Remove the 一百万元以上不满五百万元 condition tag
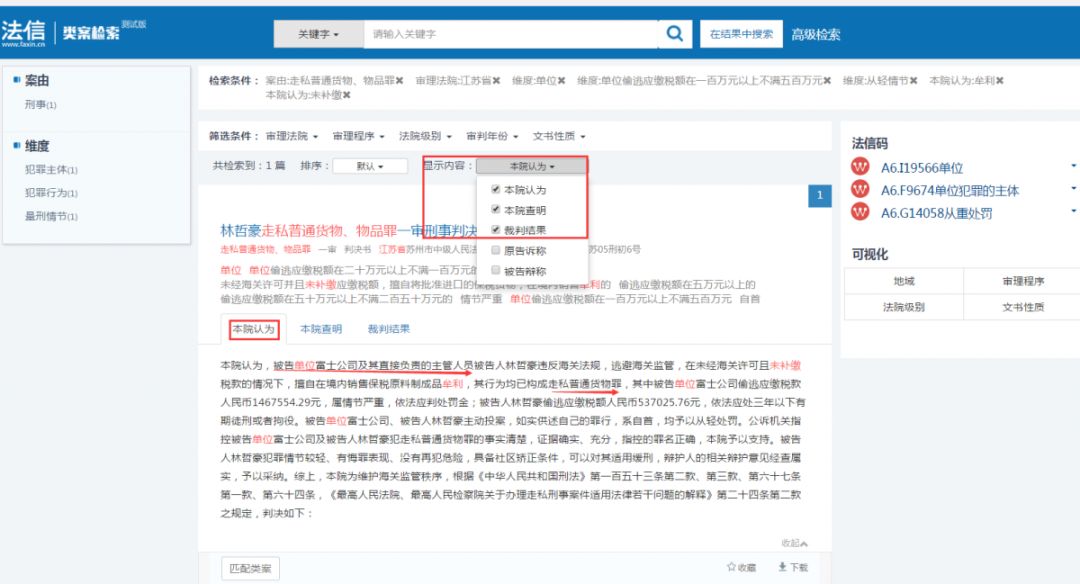The height and width of the screenshot is (584, 1080). click(827, 81)
